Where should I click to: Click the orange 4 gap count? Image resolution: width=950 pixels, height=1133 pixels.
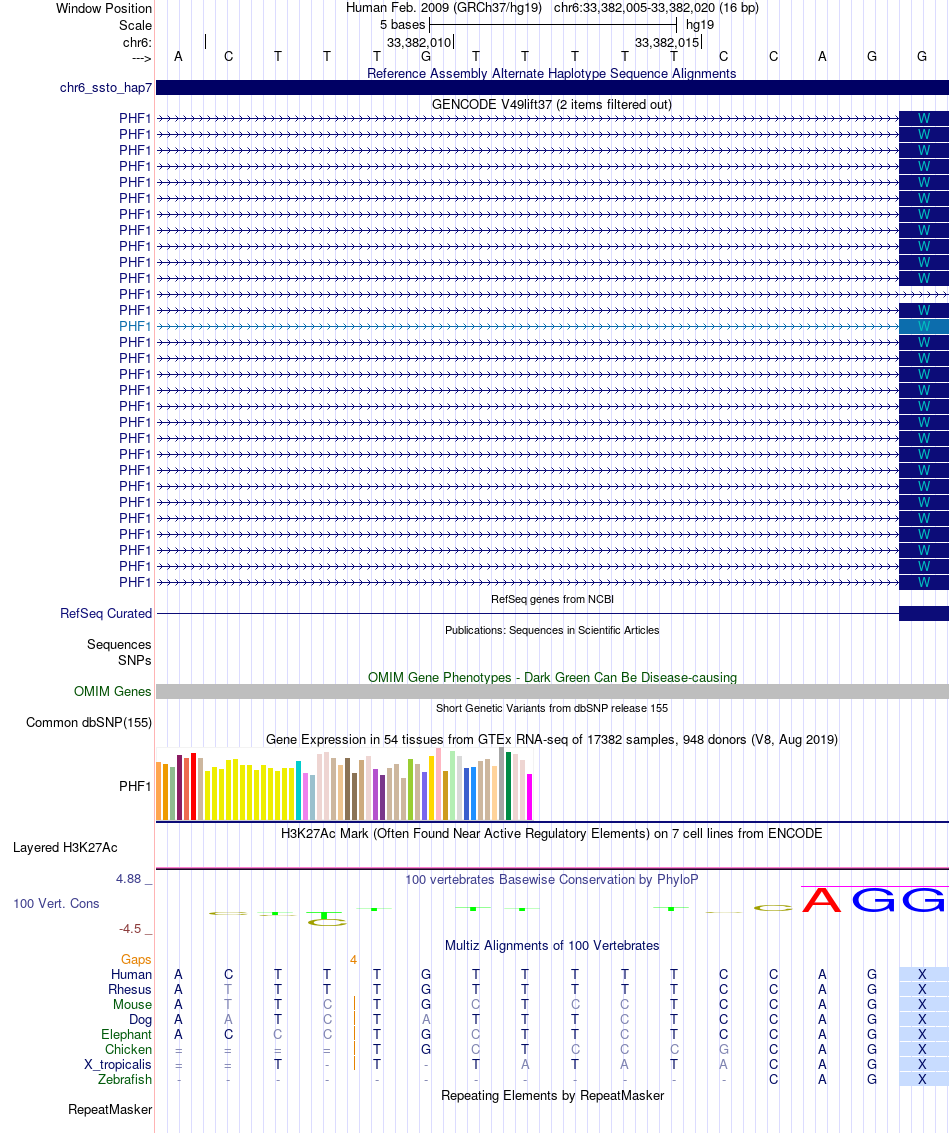coord(353,960)
